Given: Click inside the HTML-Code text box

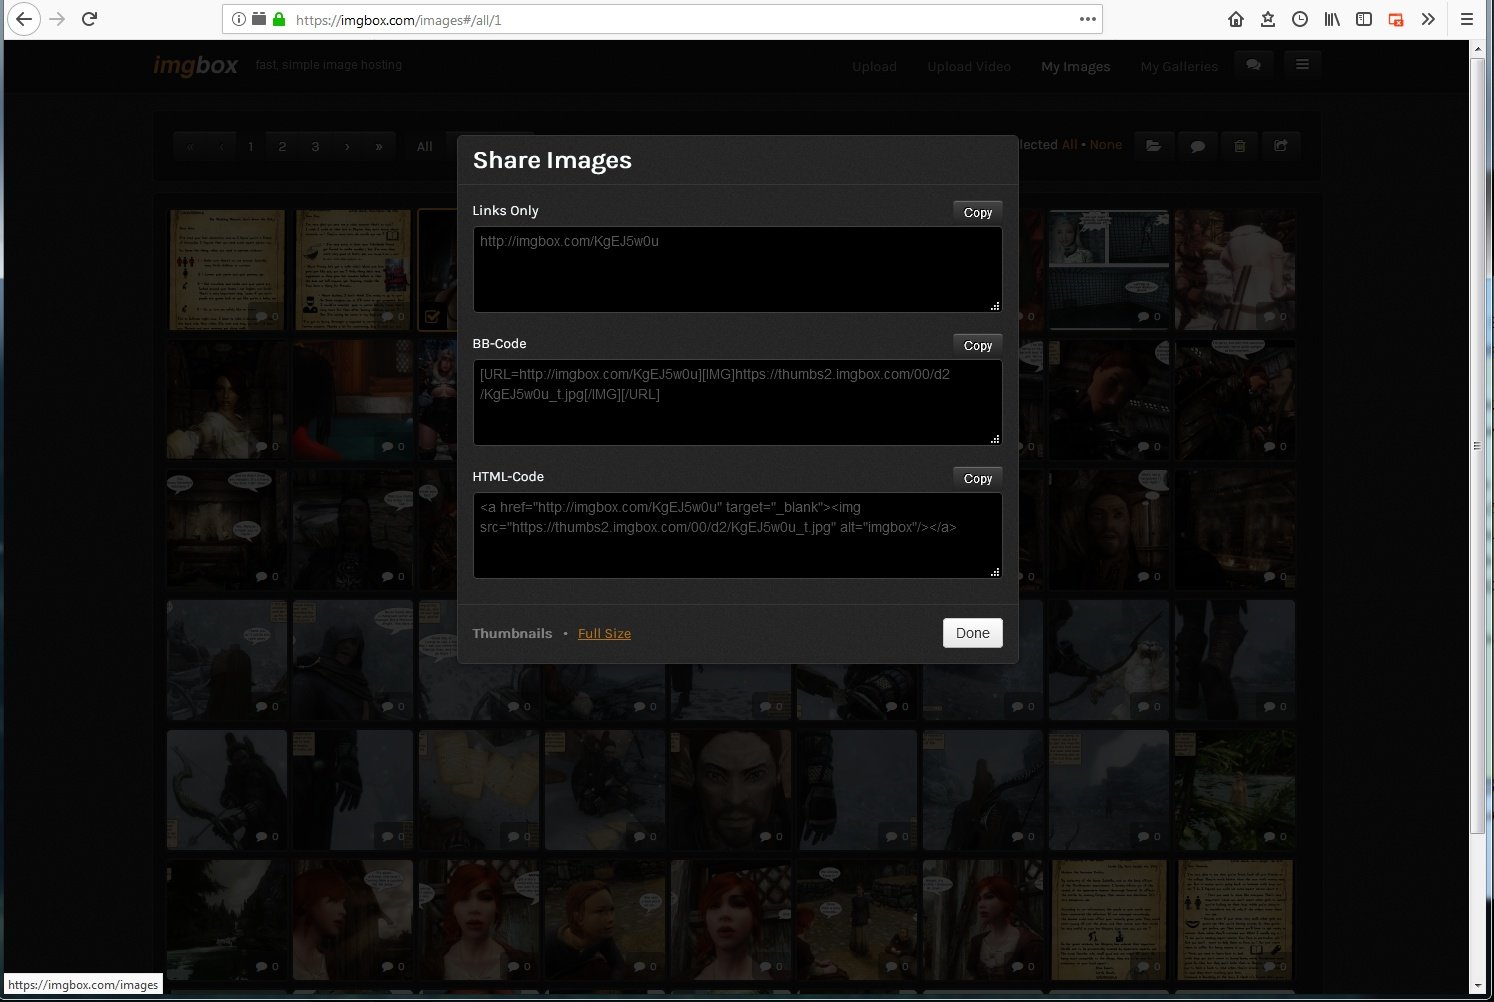Looking at the screenshot, I should coord(738,535).
